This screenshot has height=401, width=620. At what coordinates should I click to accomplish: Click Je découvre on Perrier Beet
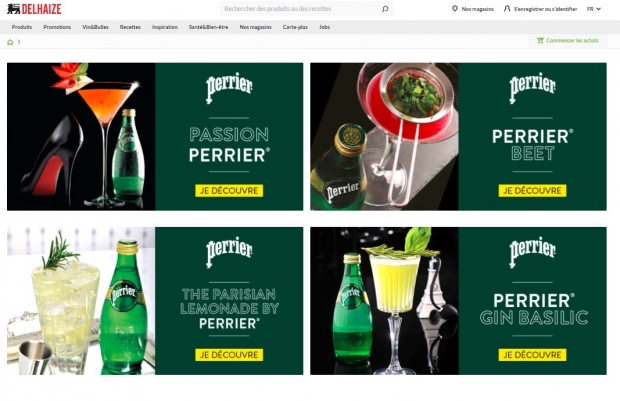[532, 191]
